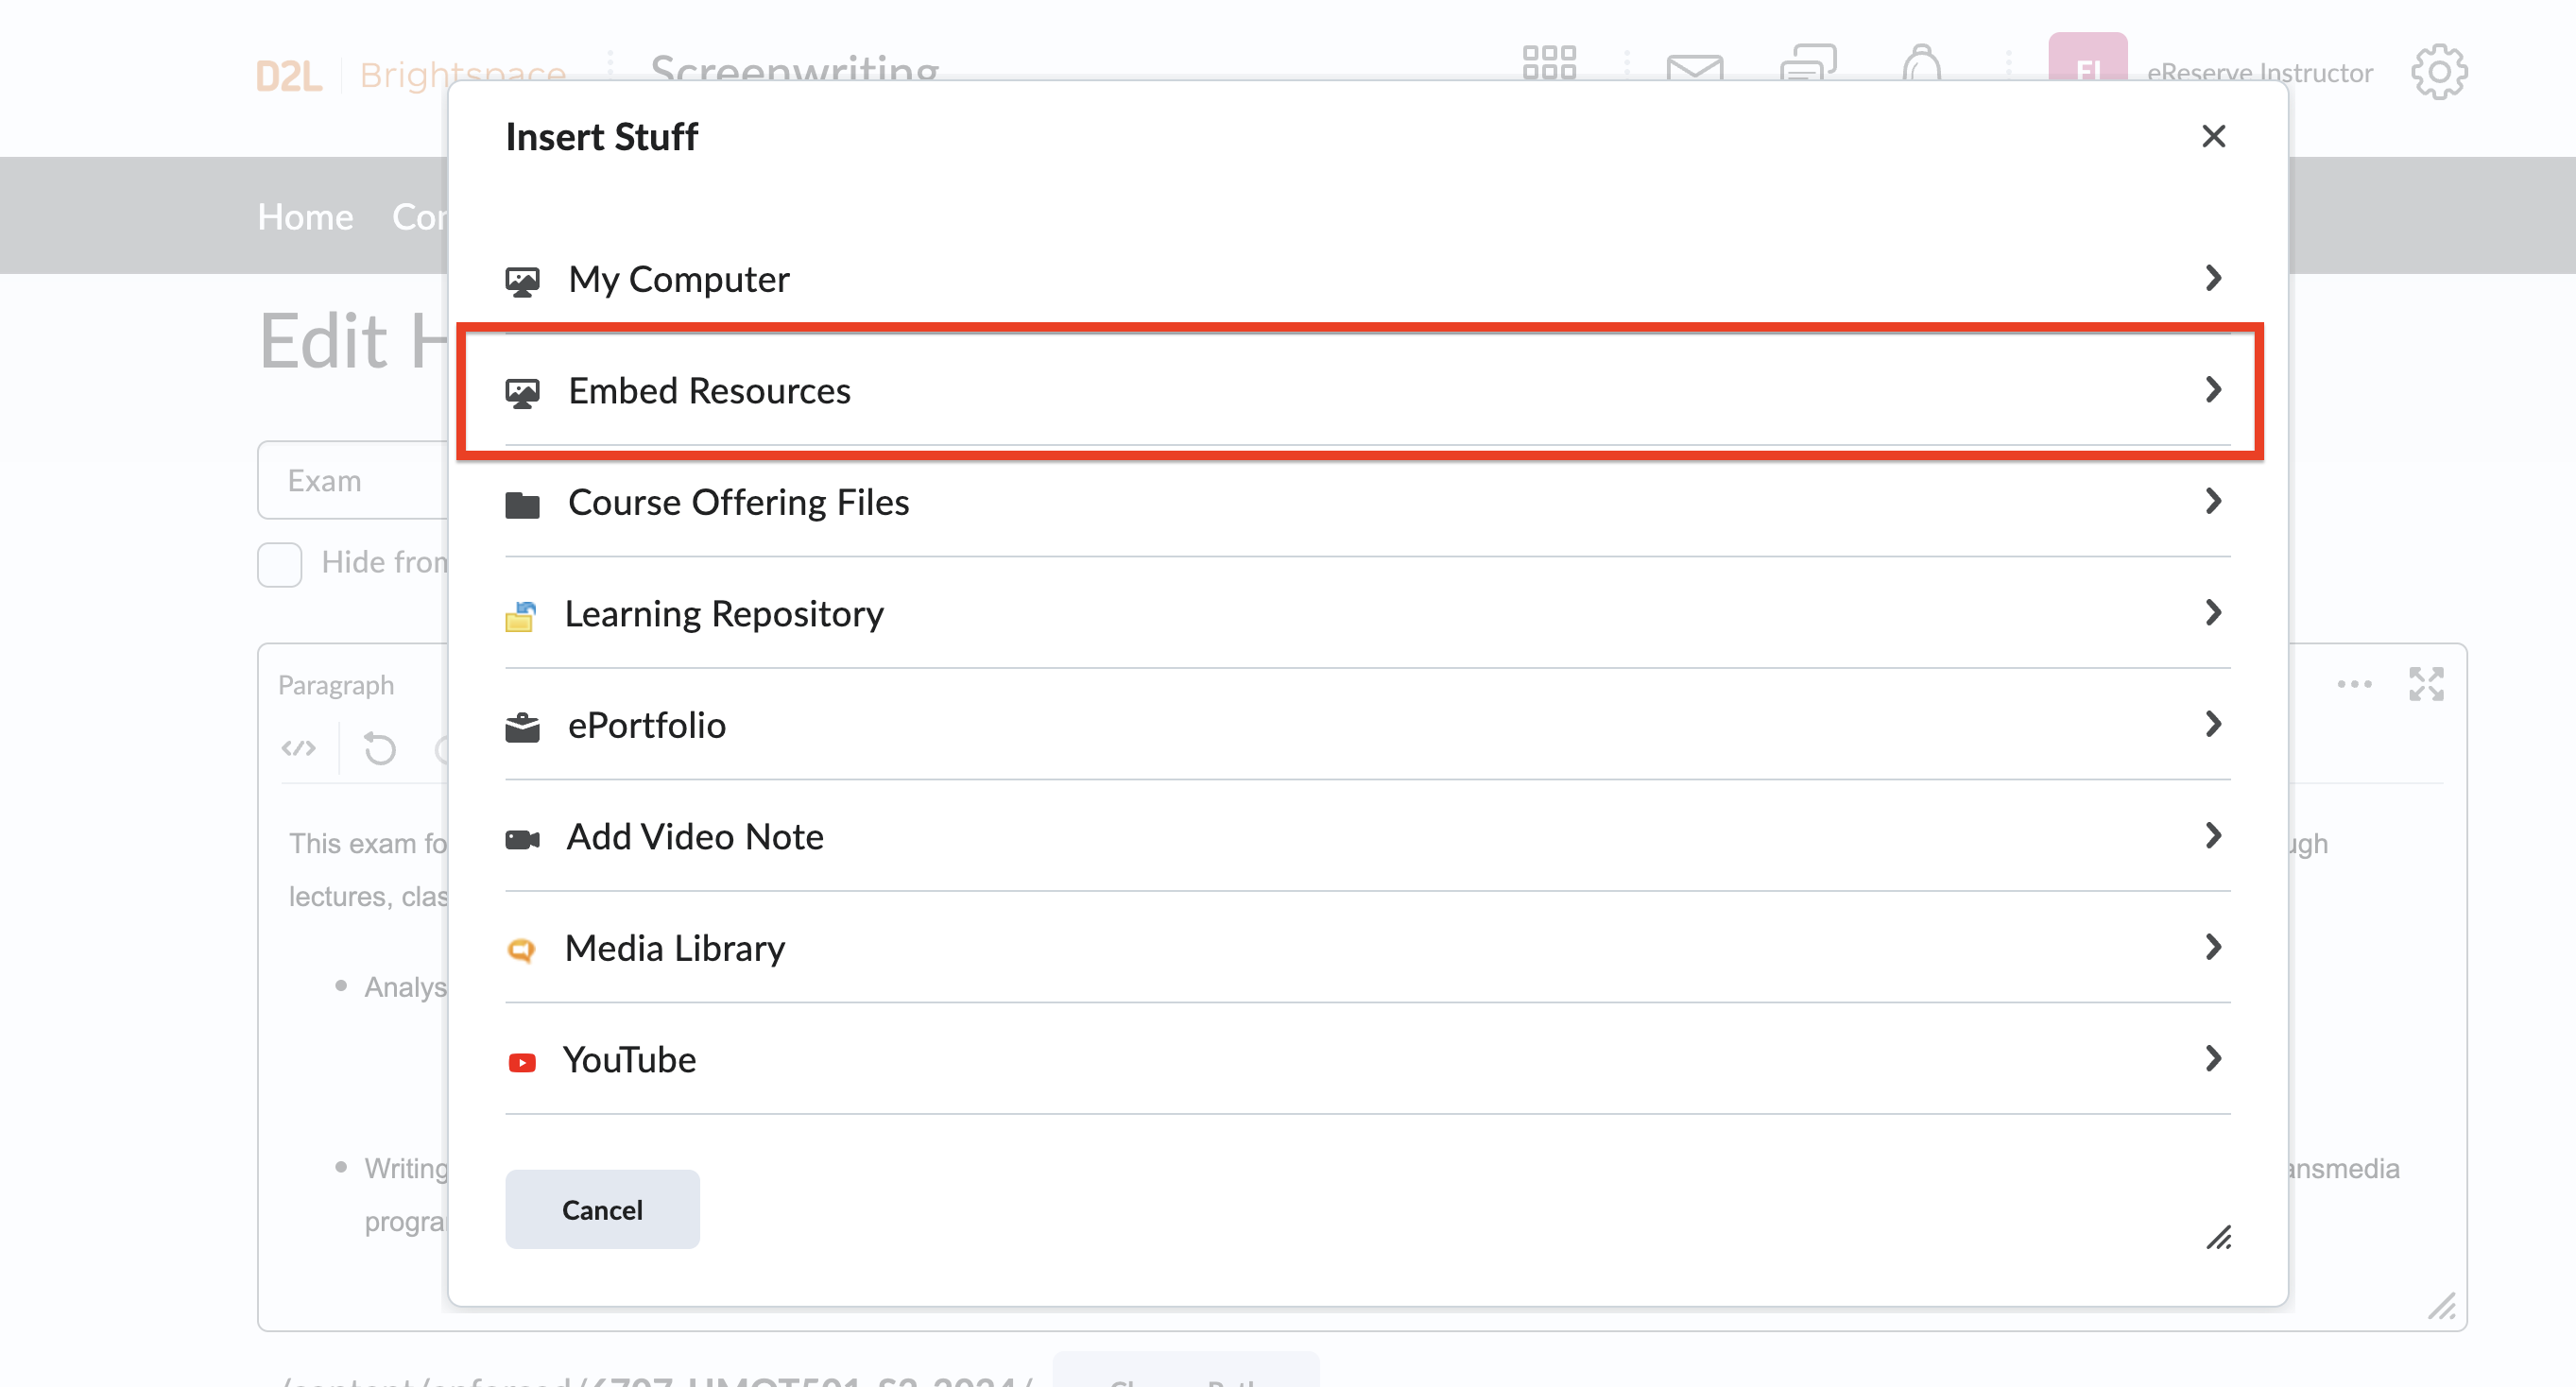
Task: Click the YouTube icon in Insert Stuff
Action: [521, 1062]
